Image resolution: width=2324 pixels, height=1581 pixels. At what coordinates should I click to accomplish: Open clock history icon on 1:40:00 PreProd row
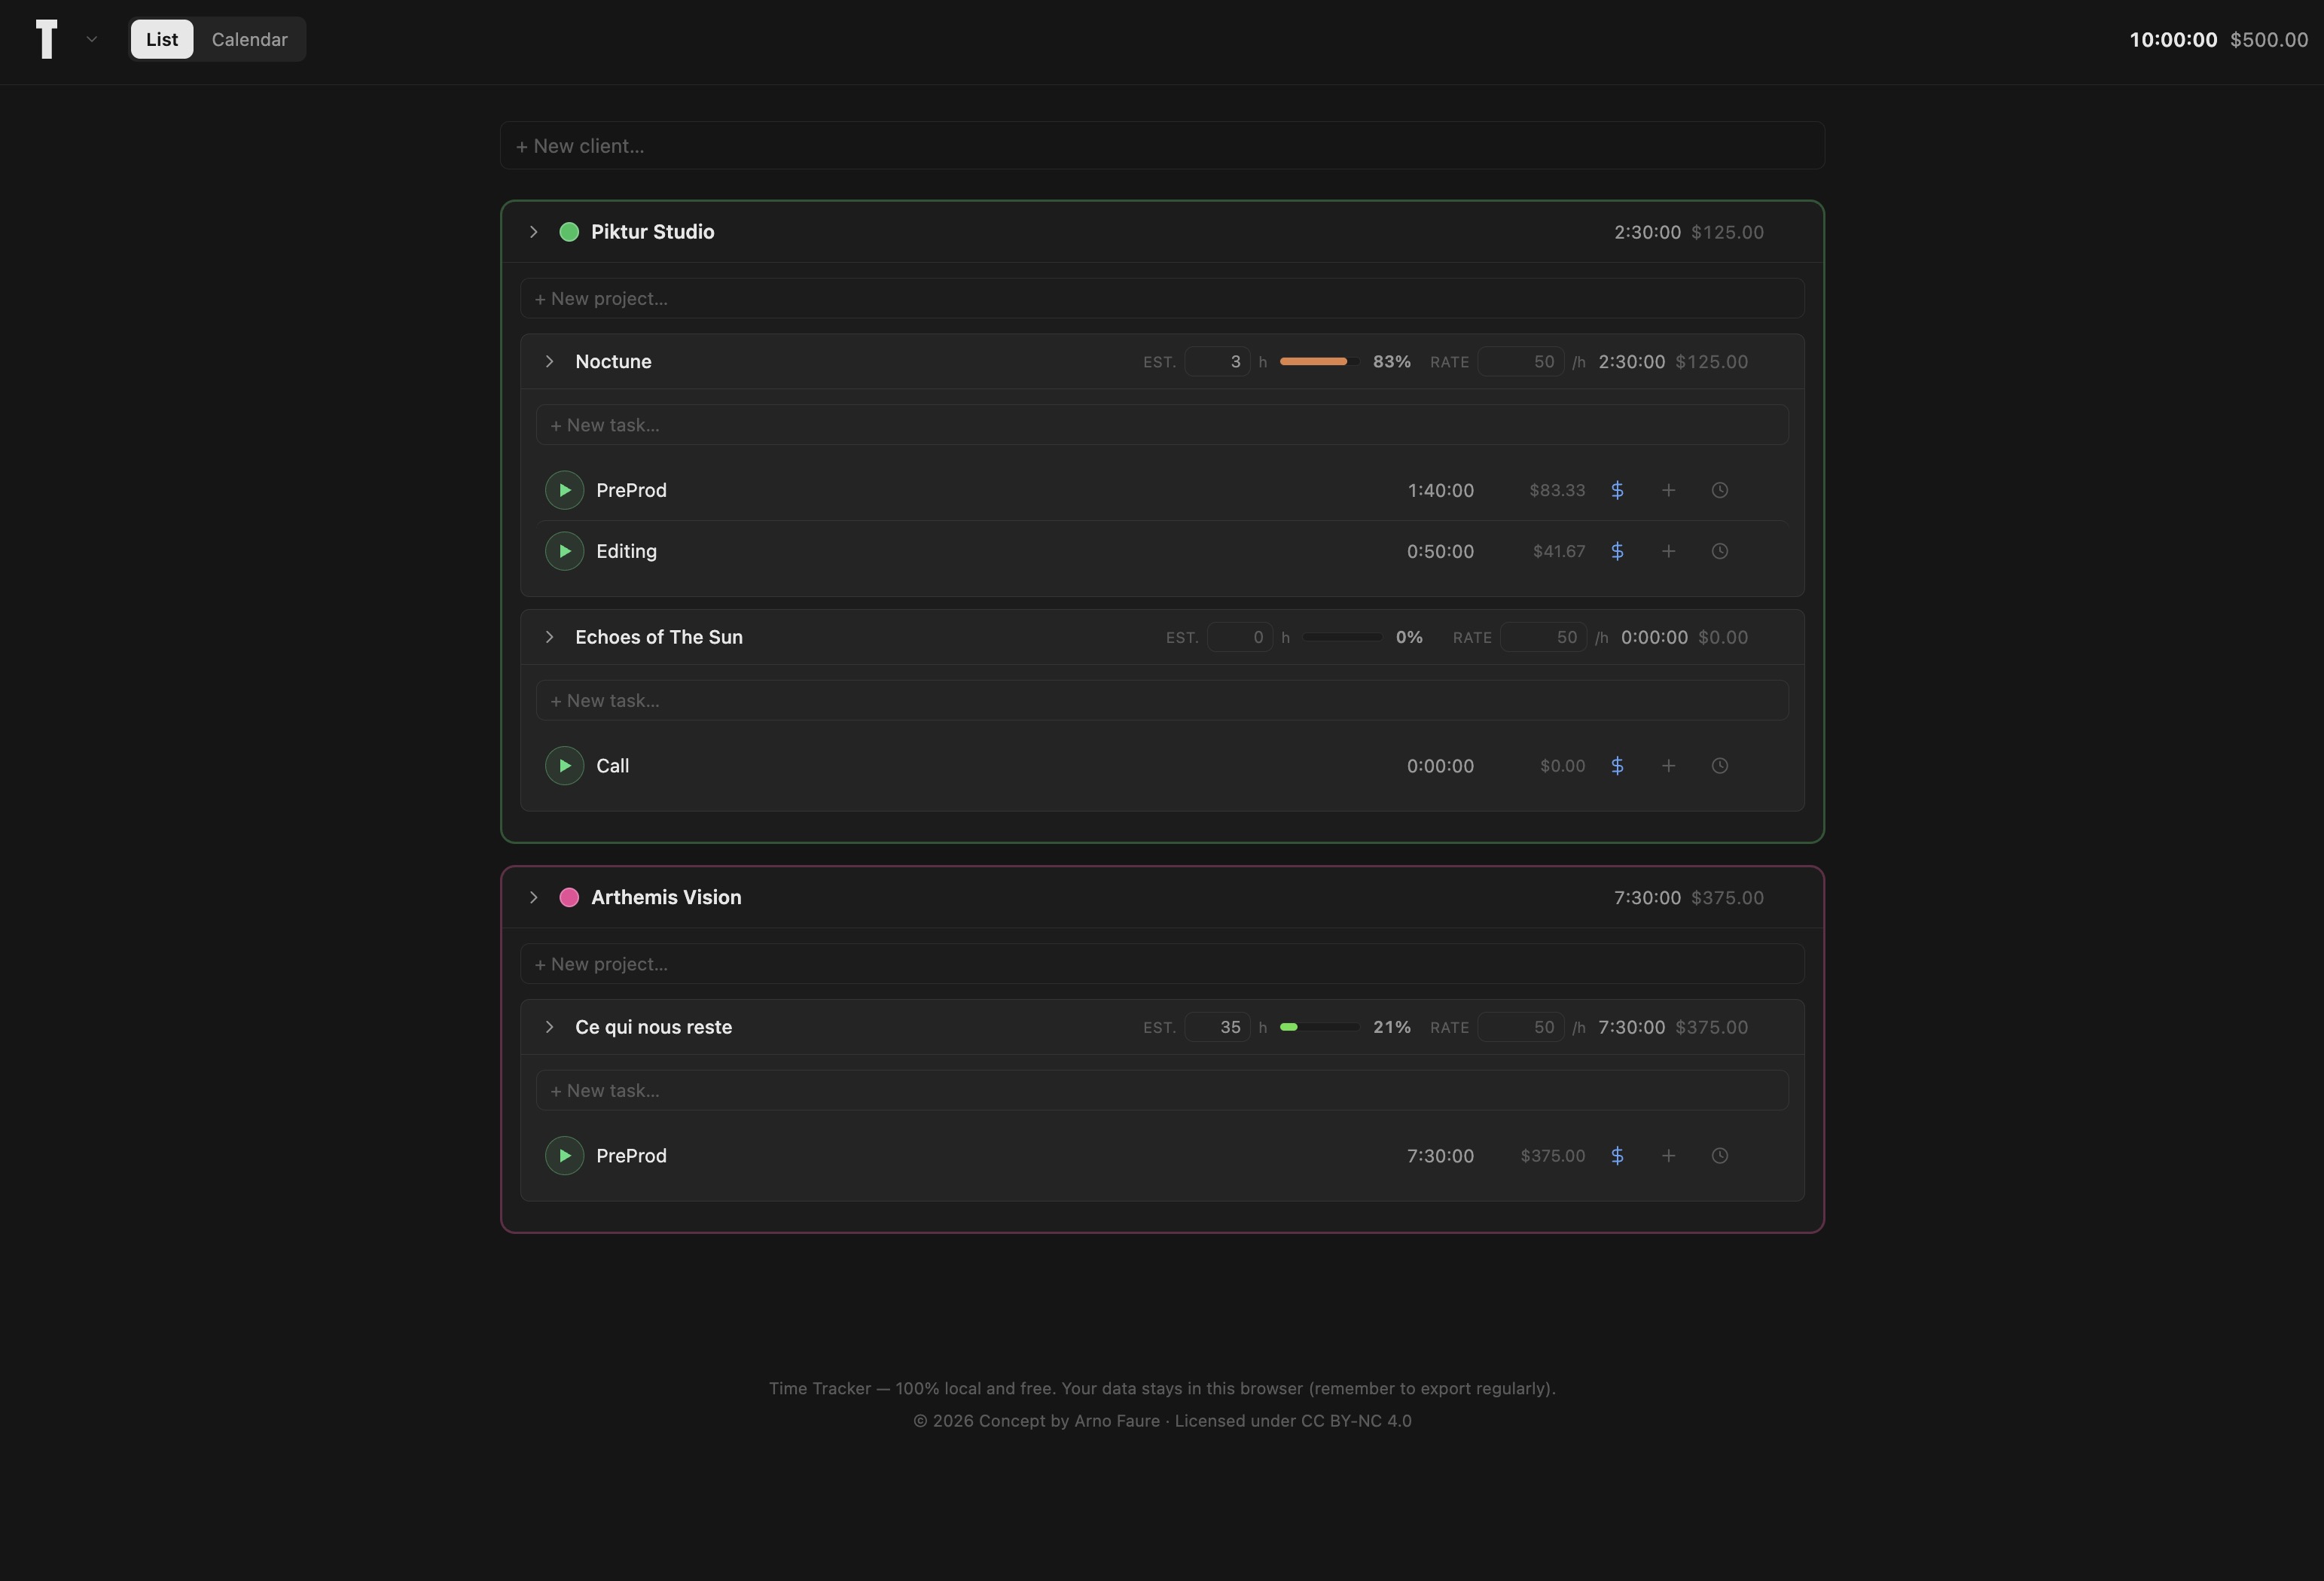pyautogui.click(x=1719, y=490)
